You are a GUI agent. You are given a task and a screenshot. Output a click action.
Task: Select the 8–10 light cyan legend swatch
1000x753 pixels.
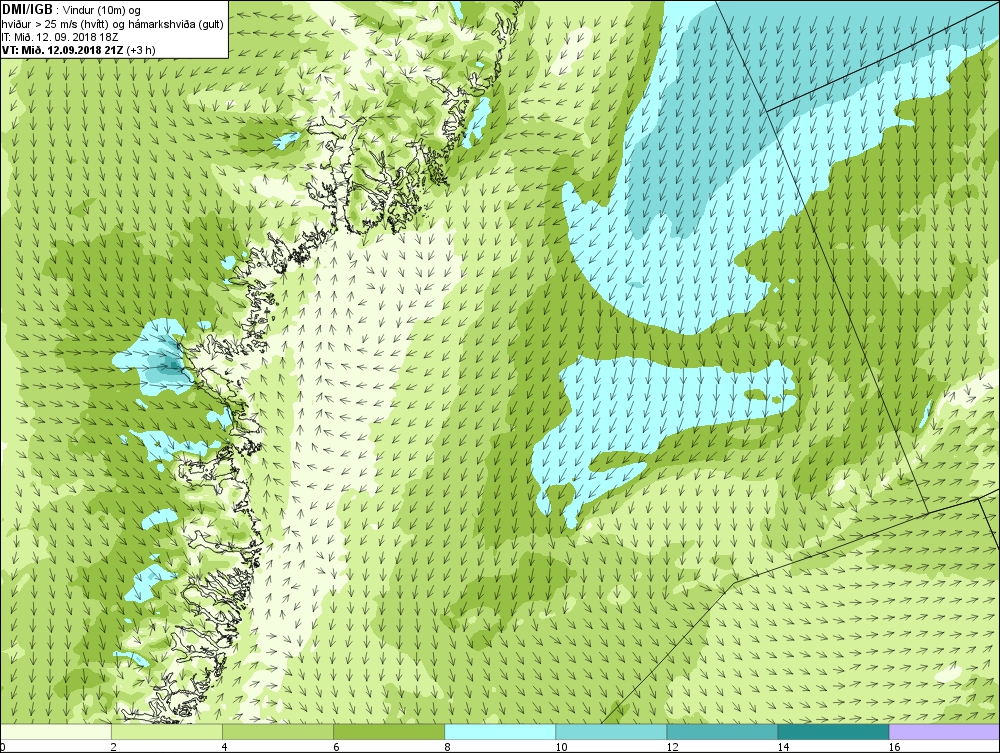coord(500,731)
